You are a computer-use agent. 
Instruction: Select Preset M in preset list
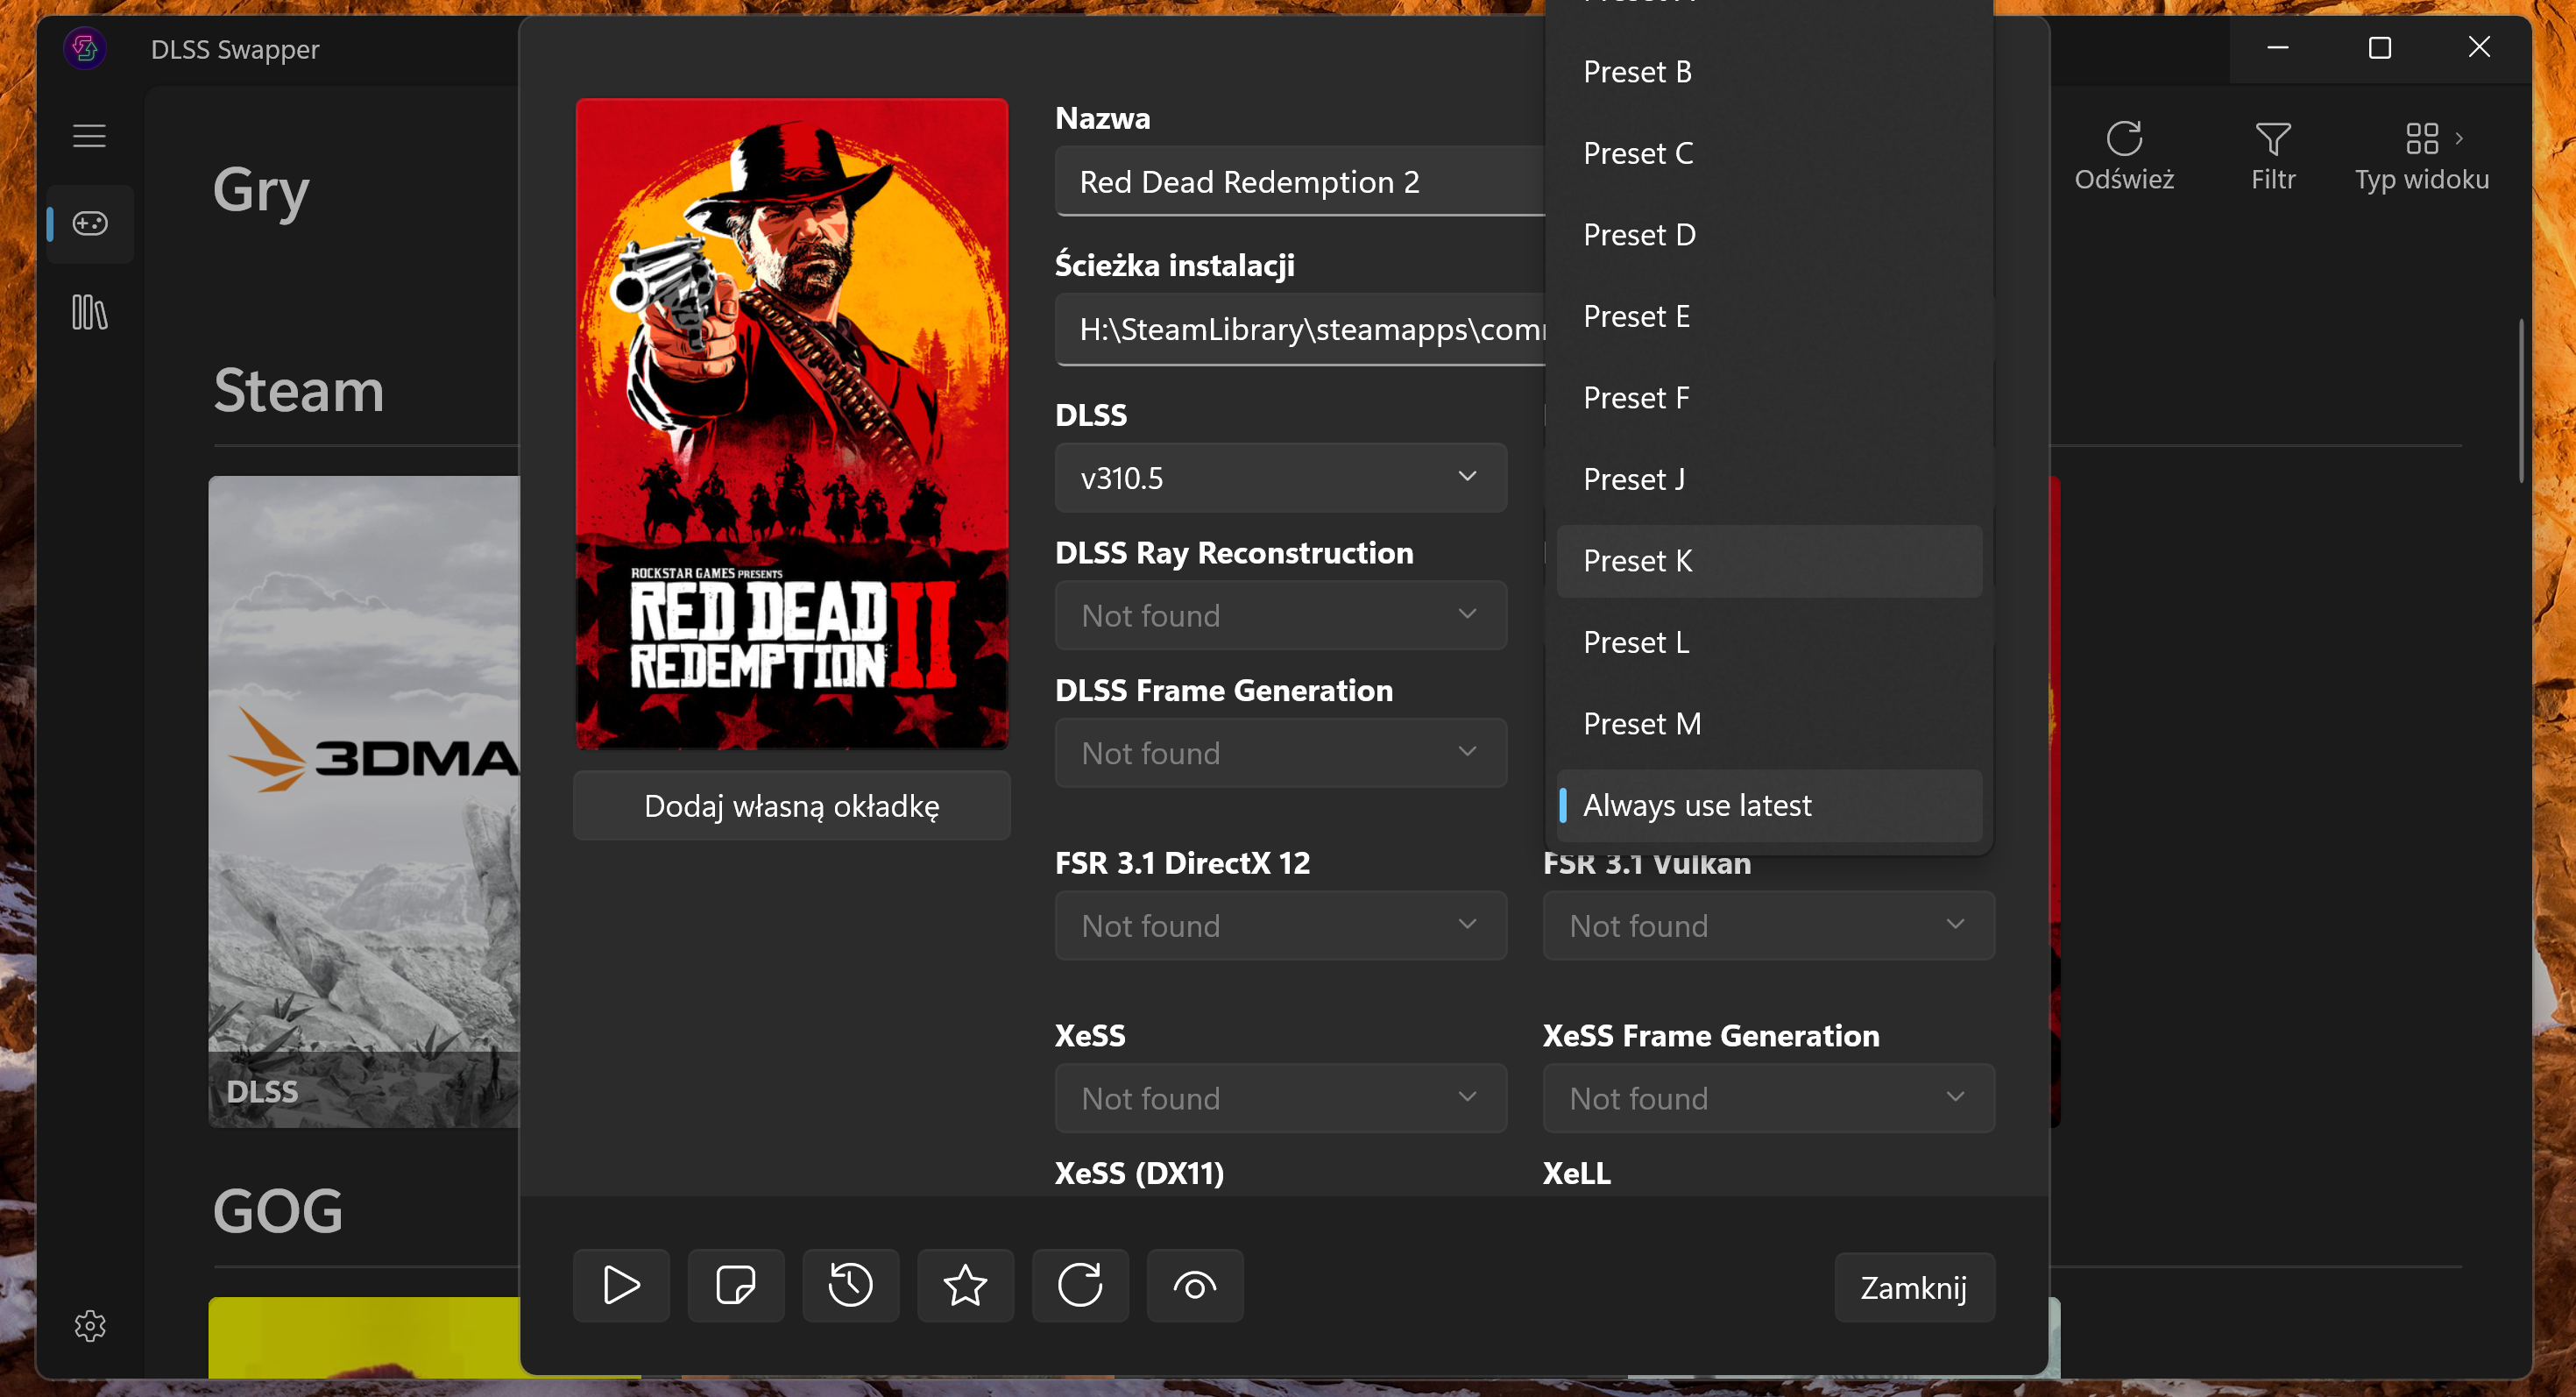tap(1768, 723)
